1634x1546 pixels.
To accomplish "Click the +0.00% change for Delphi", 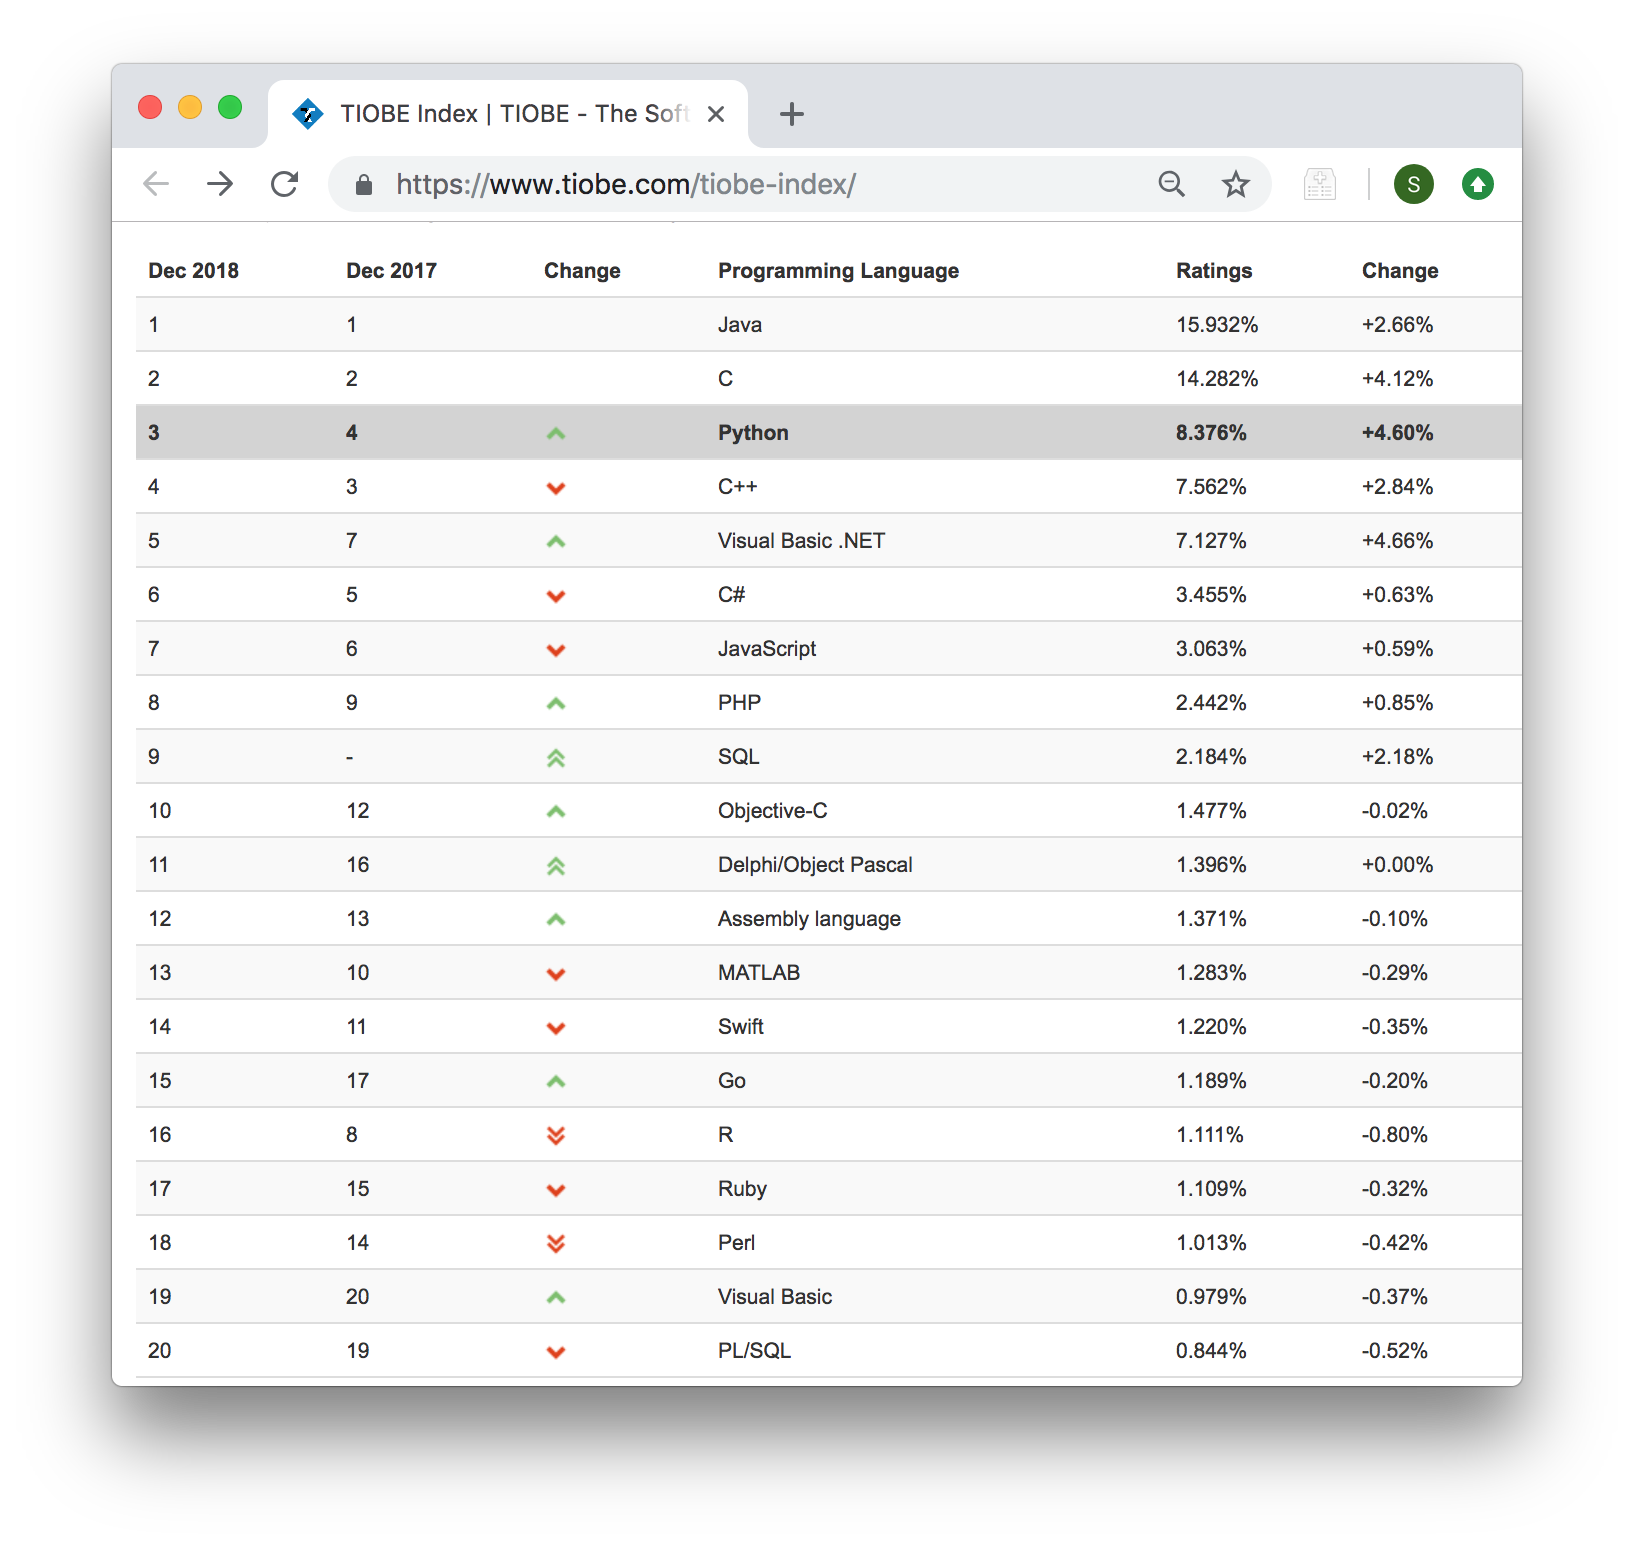I will point(1397,865).
